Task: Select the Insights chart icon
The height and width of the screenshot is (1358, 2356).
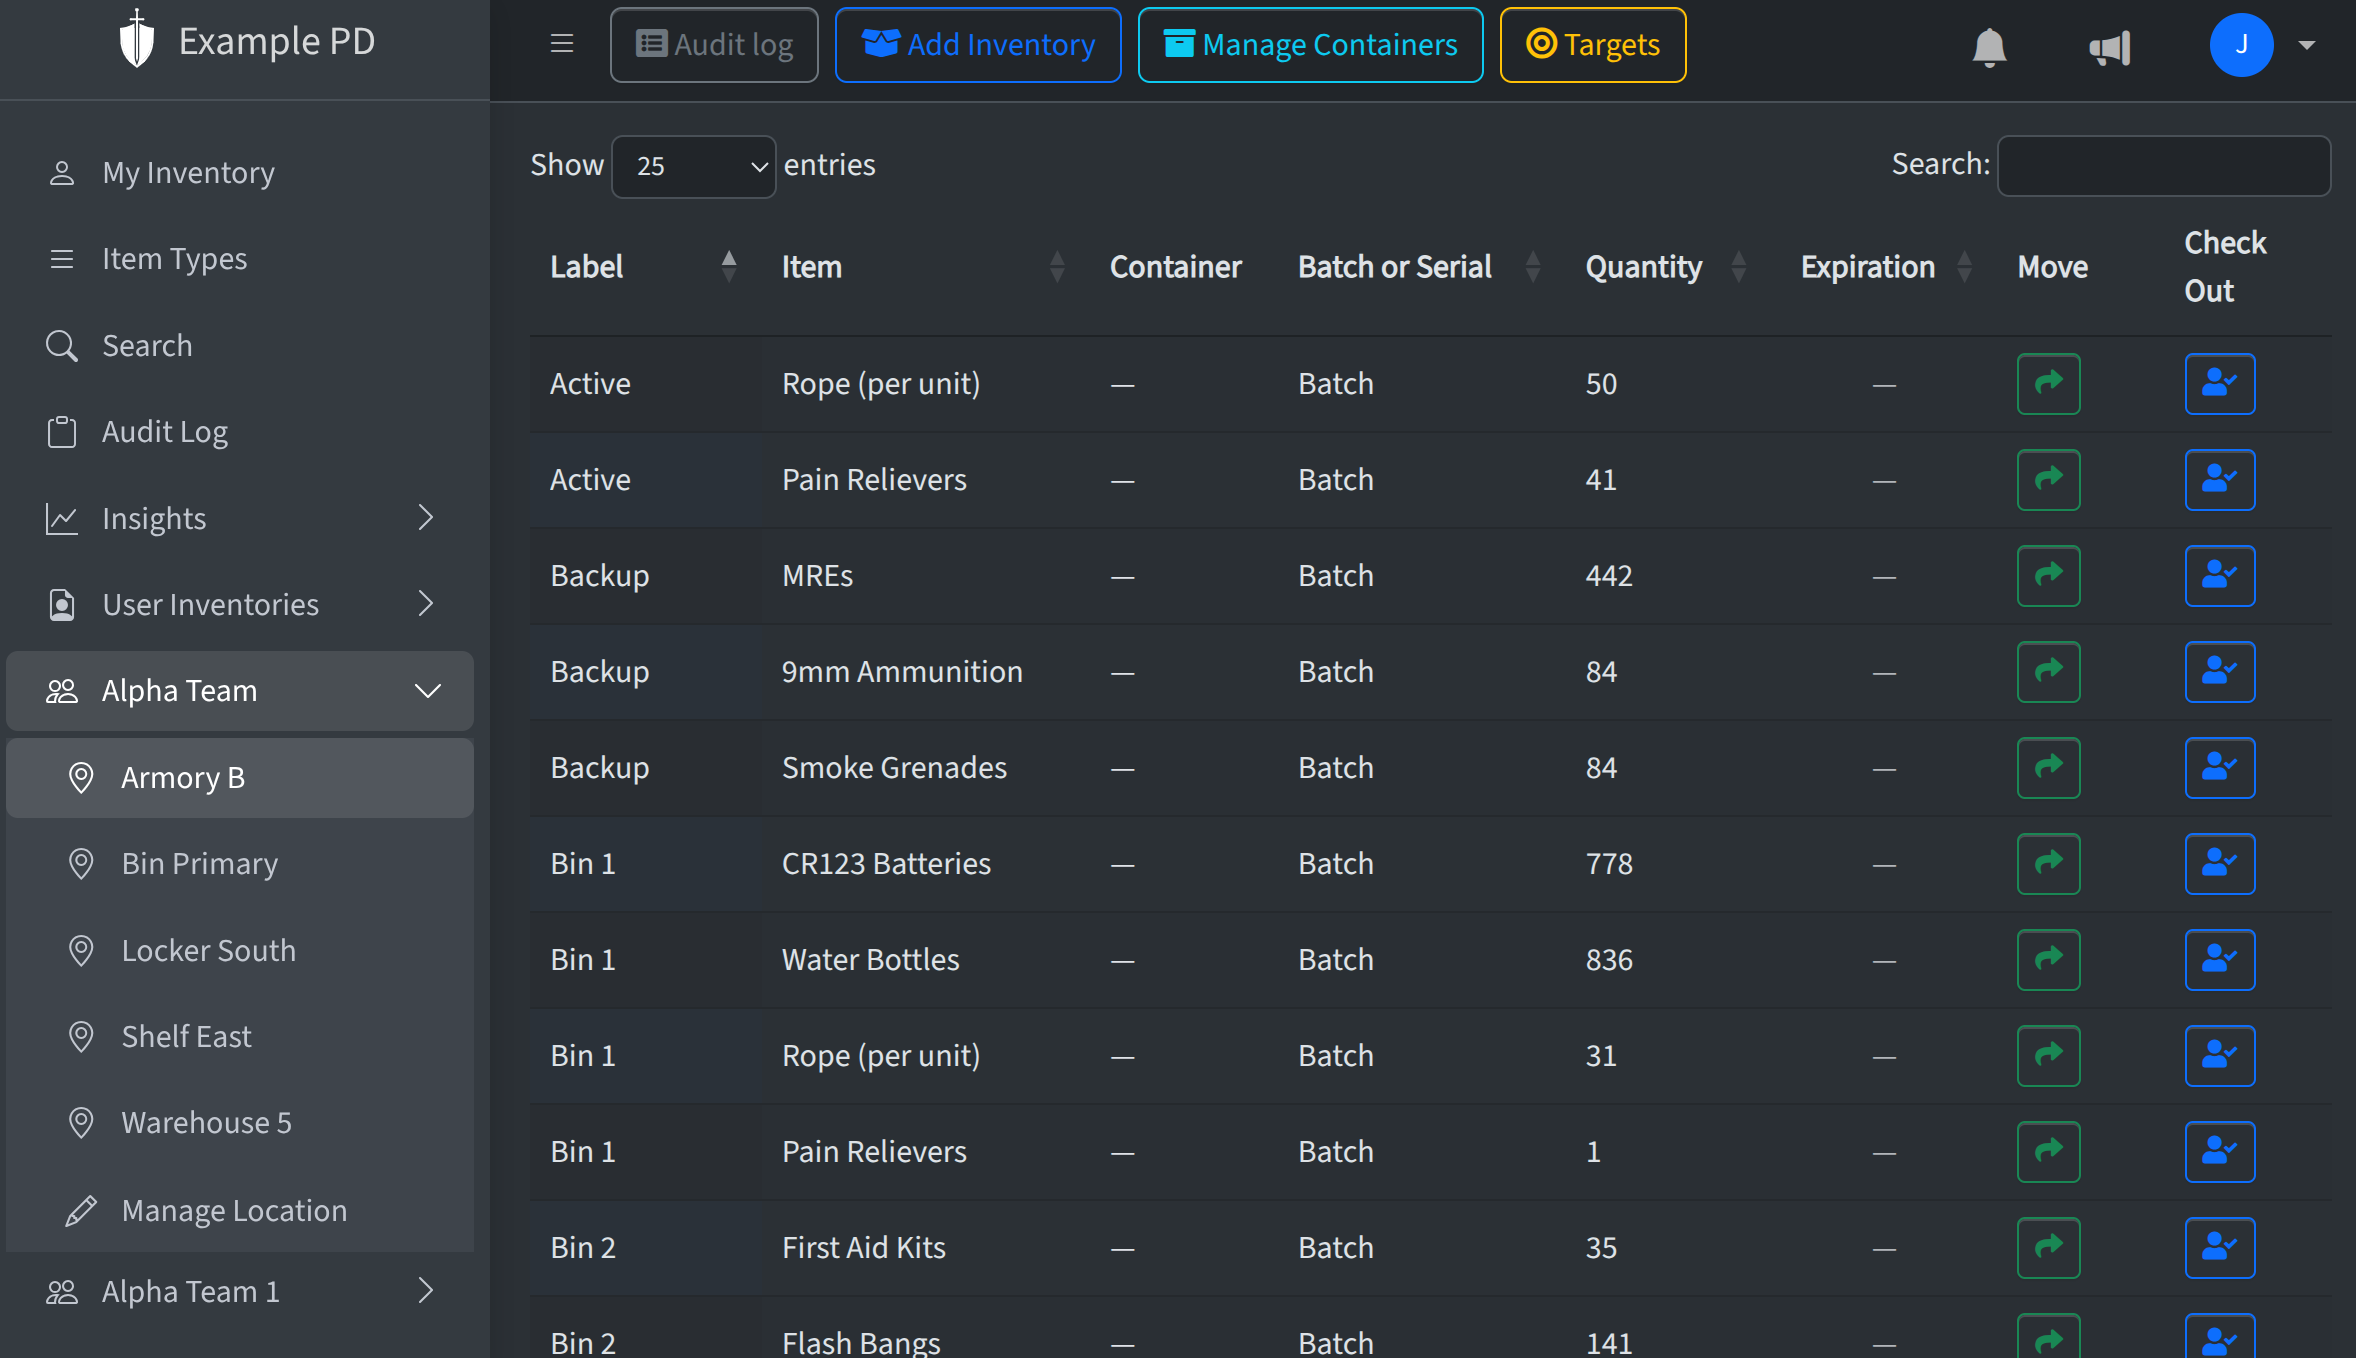Action: coord(62,518)
